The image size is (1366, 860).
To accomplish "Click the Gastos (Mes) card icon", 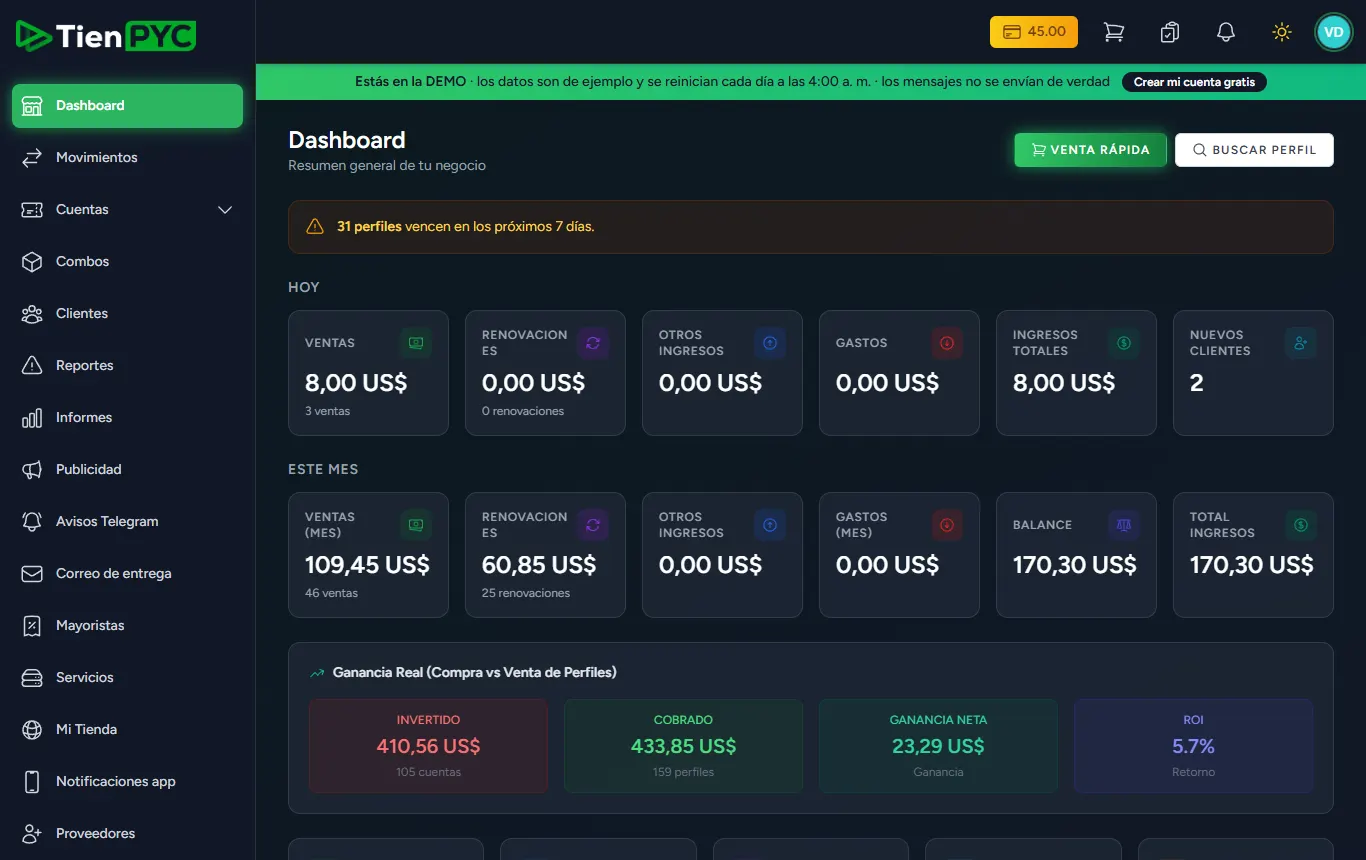I will tap(947, 525).
